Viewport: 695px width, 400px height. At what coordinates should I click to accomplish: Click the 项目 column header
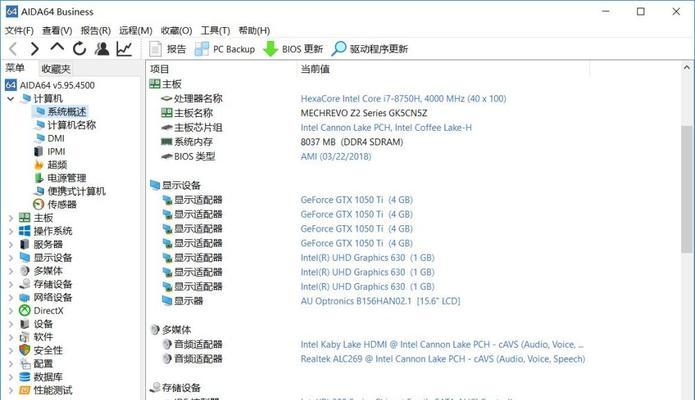click(x=159, y=69)
